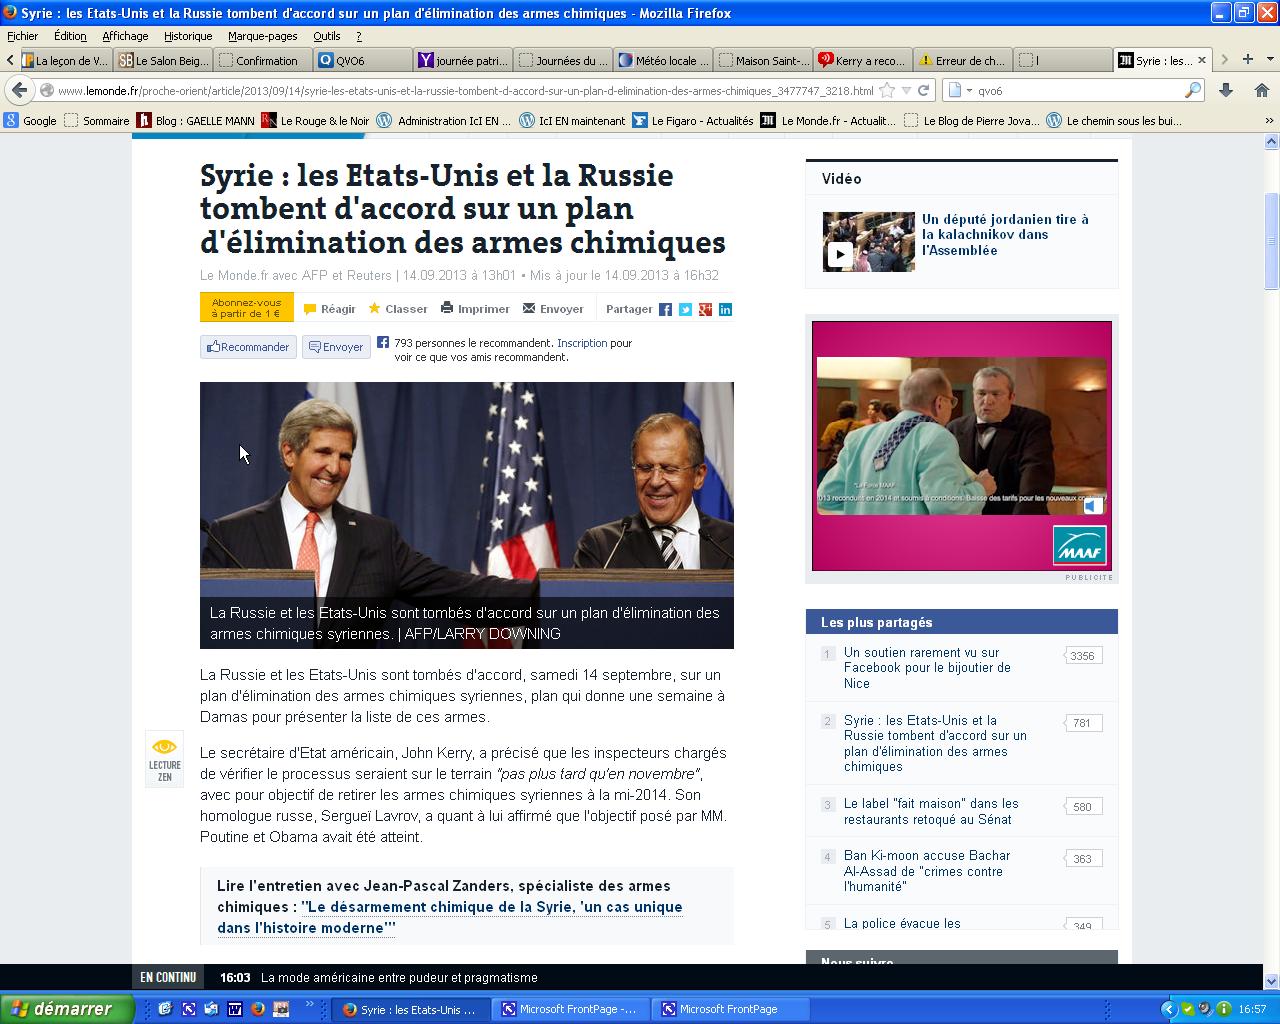Viewport: 1280px width, 1024px height.
Task: Click Classer to save the article
Action: click(x=398, y=309)
